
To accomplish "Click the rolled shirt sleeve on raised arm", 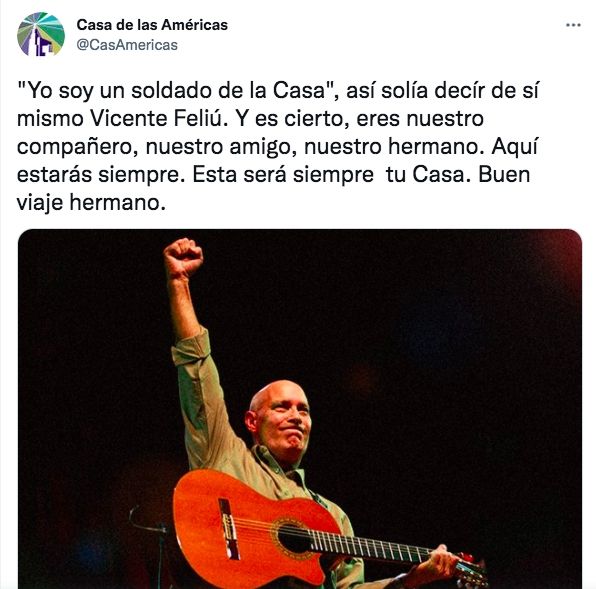I will tap(191, 346).
